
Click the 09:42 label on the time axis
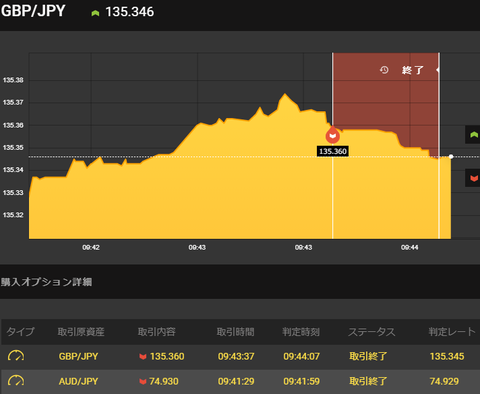pyautogui.click(x=91, y=247)
